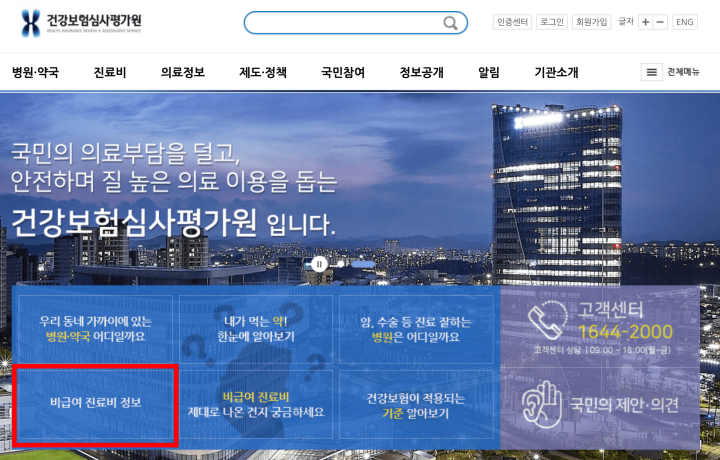This screenshot has height=460, width=720.
Task: Click the customer center phone icon
Action: tap(547, 320)
